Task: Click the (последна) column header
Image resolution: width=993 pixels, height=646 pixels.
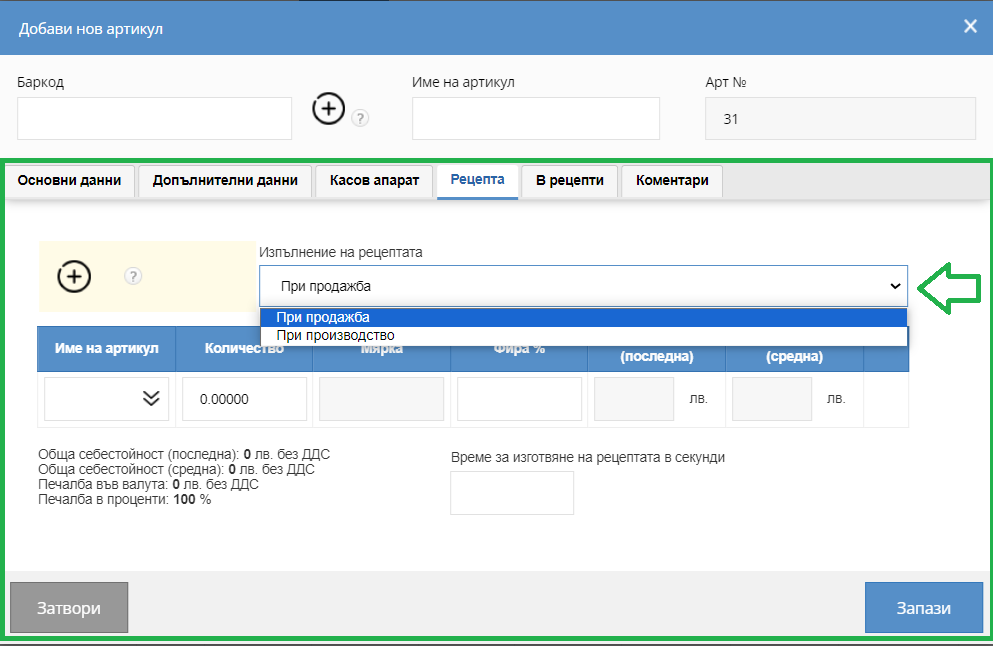Action: point(657,356)
